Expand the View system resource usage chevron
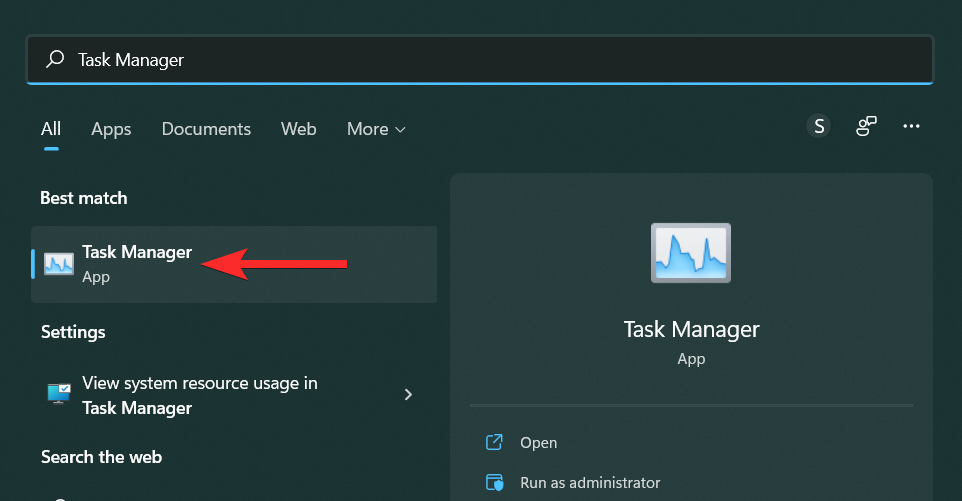The height and width of the screenshot is (501, 962). click(x=408, y=394)
